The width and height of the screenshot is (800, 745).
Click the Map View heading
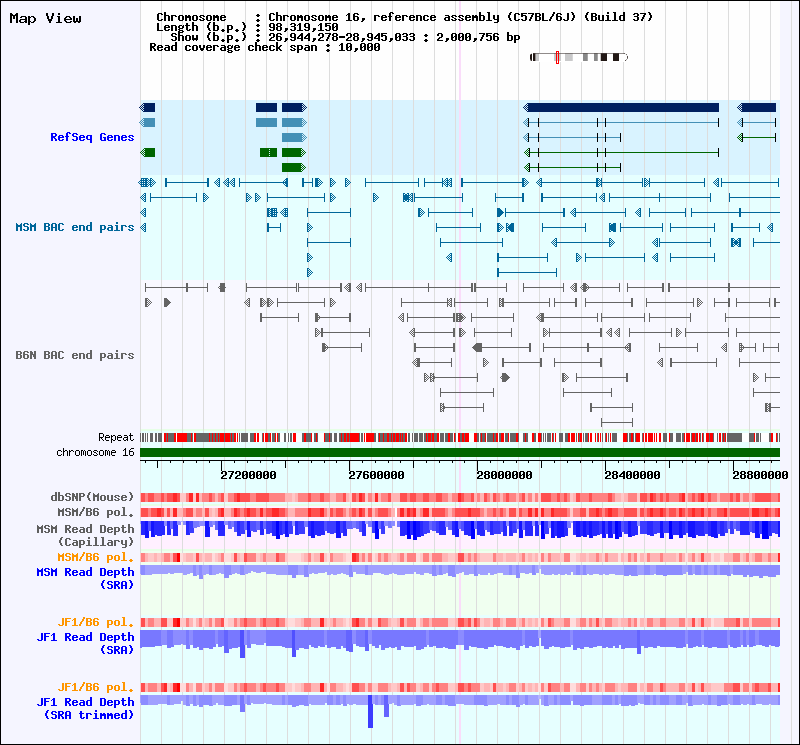45,18
